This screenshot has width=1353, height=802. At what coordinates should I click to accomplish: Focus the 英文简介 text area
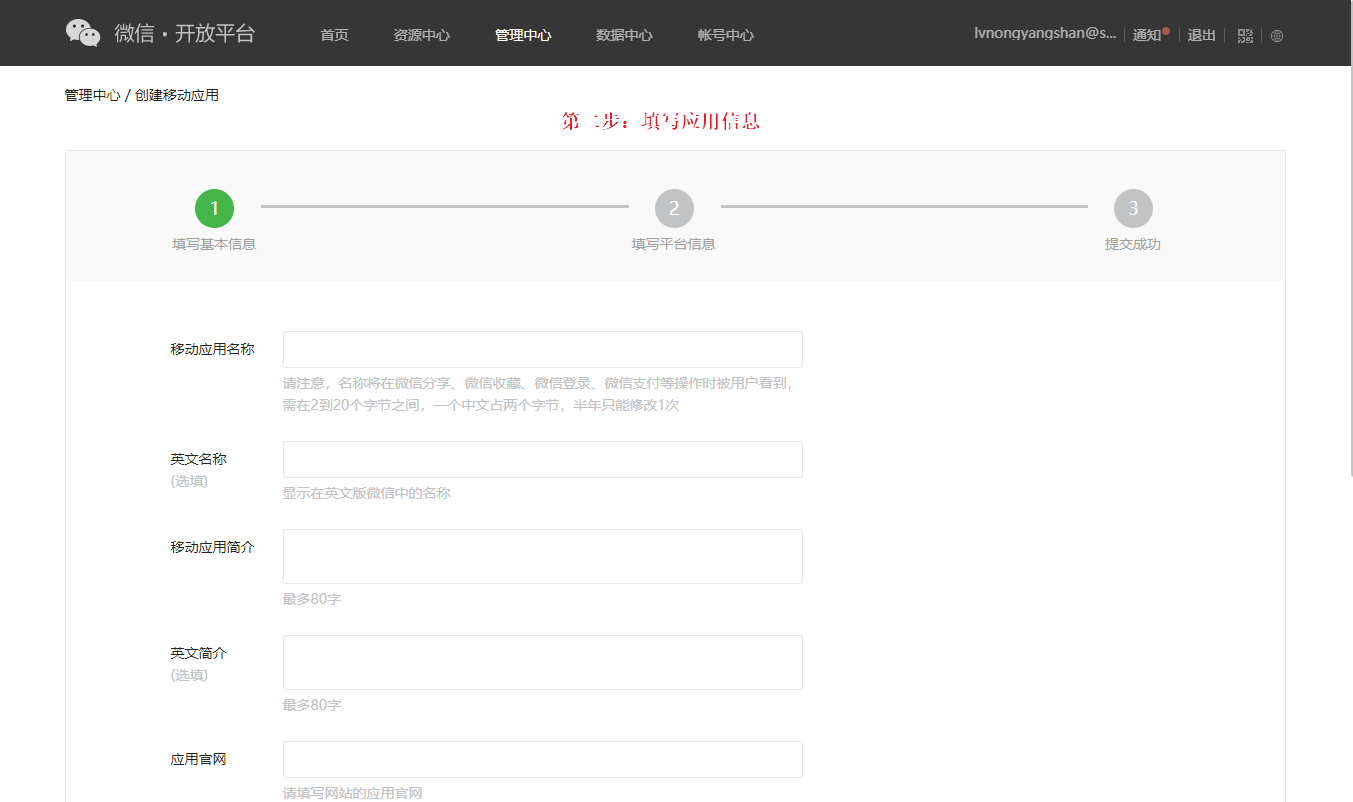point(543,662)
